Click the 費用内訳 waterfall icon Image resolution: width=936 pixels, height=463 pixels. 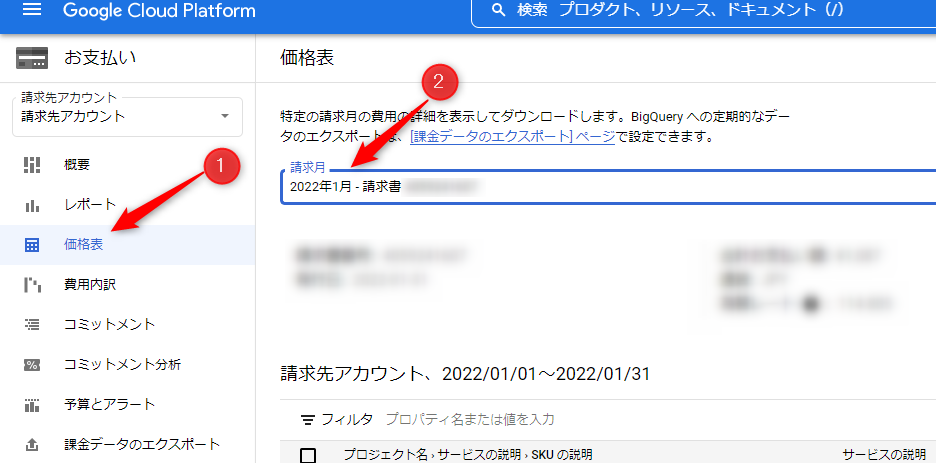pos(32,285)
